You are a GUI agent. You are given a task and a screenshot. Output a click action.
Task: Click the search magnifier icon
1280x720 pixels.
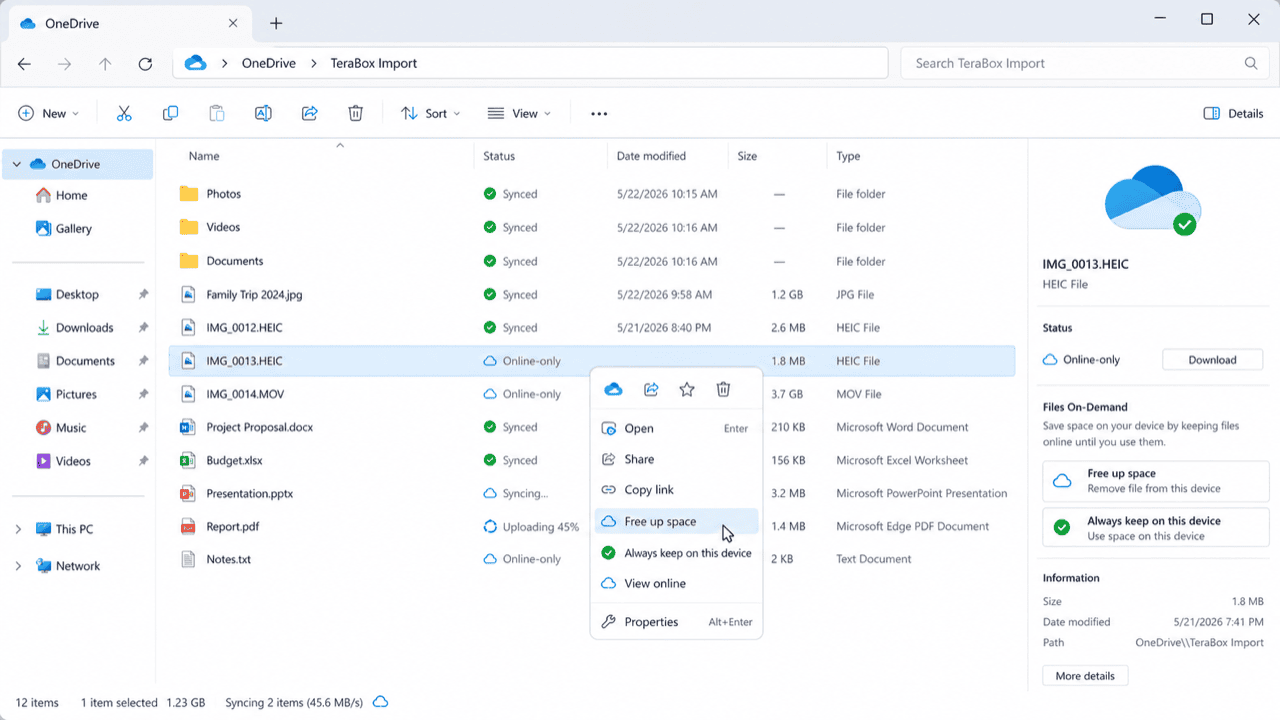coord(1251,63)
